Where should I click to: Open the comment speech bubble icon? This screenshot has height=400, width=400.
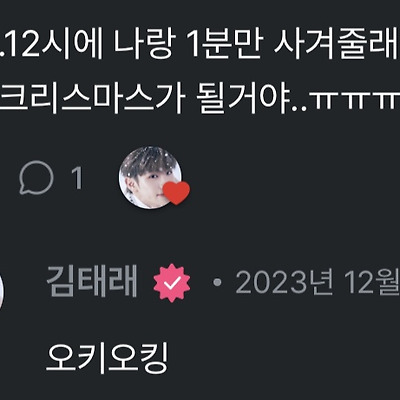coord(36,177)
